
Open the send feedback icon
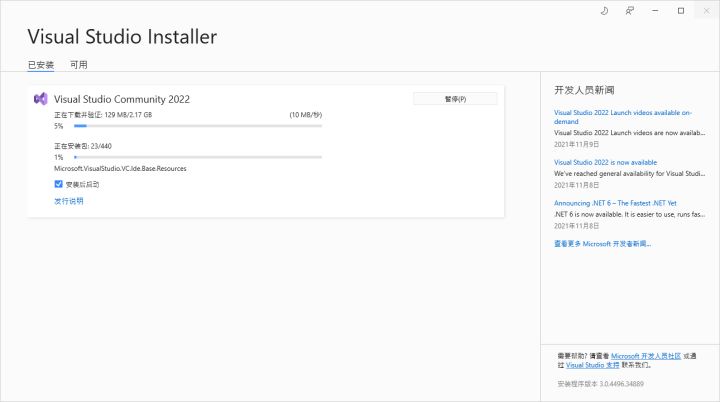pos(630,11)
